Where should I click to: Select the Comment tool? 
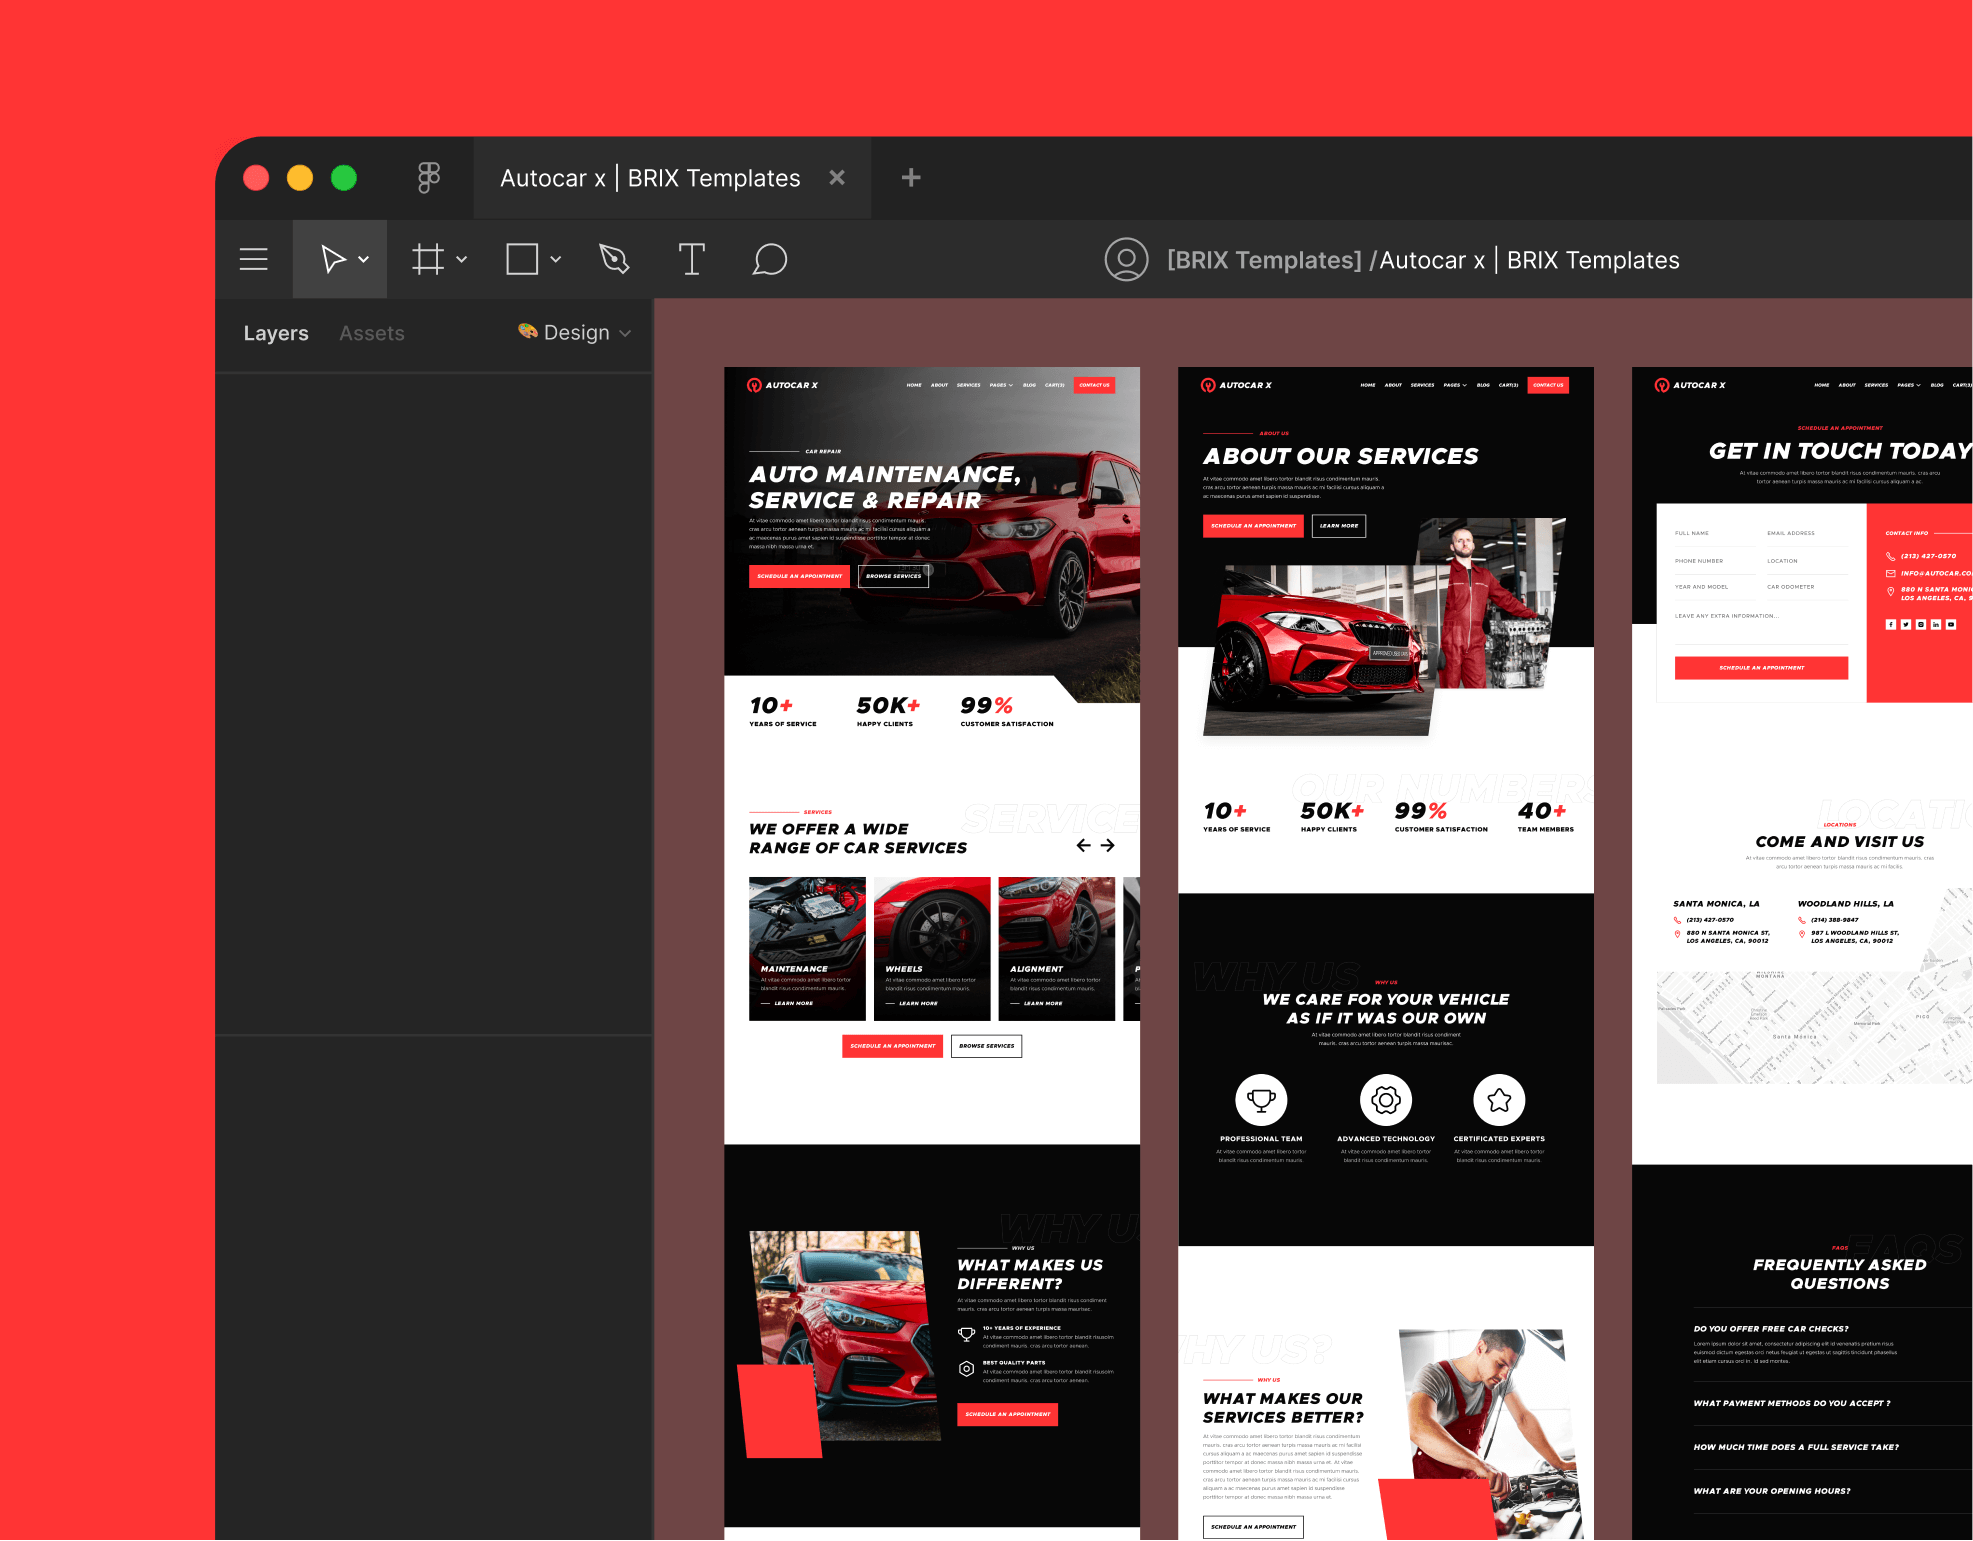769,259
